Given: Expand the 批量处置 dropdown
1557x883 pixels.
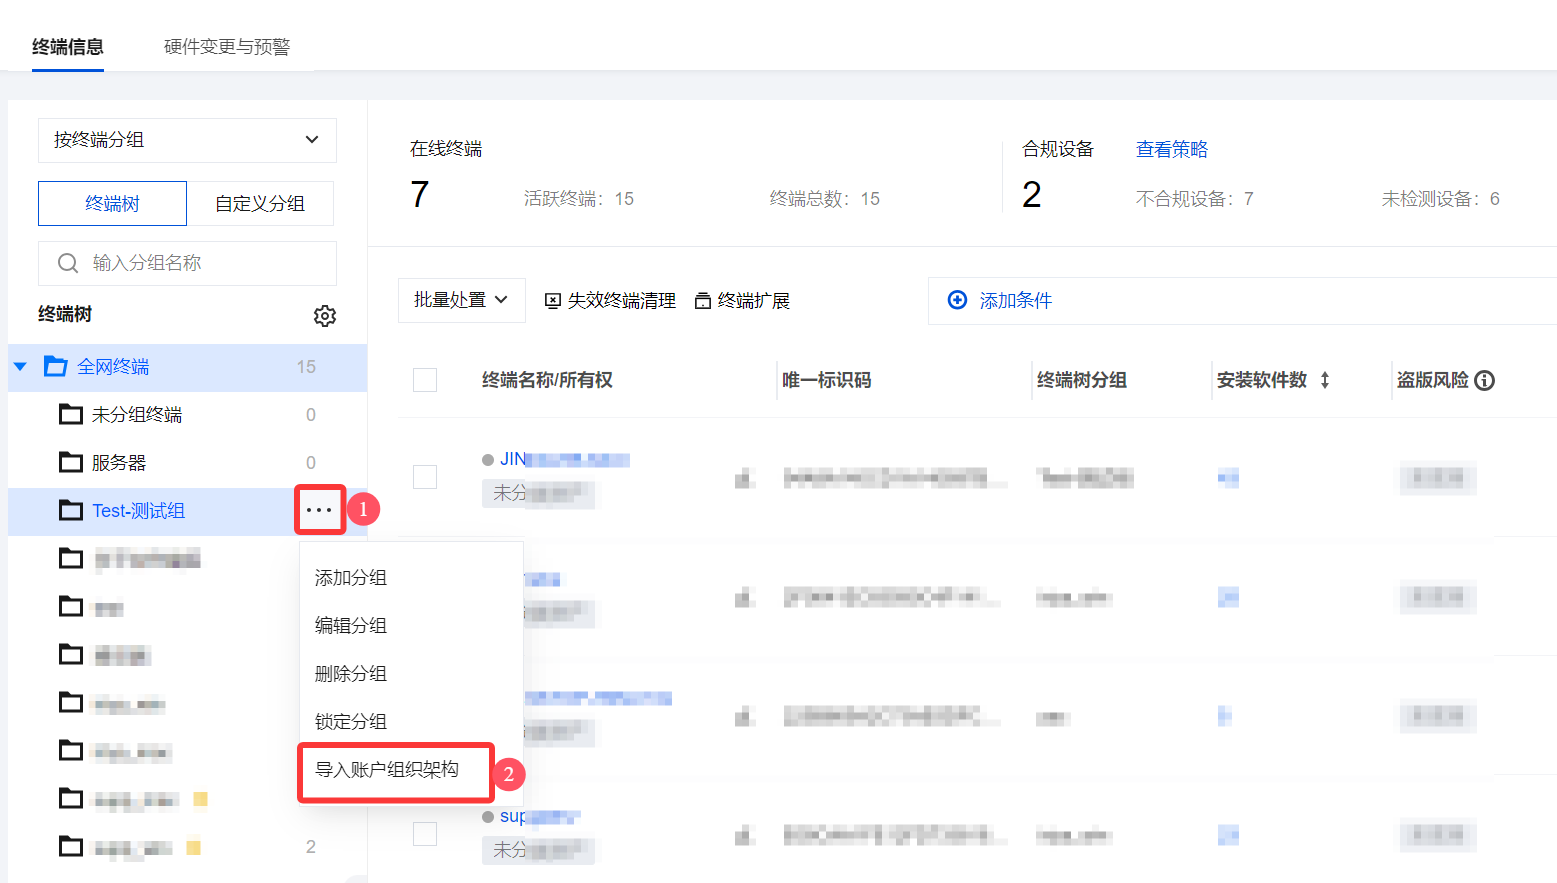Looking at the screenshot, I should (x=461, y=300).
